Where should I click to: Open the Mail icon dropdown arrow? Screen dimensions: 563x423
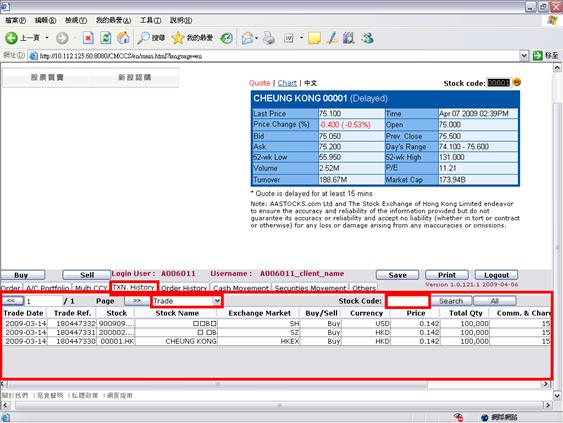[256, 38]
